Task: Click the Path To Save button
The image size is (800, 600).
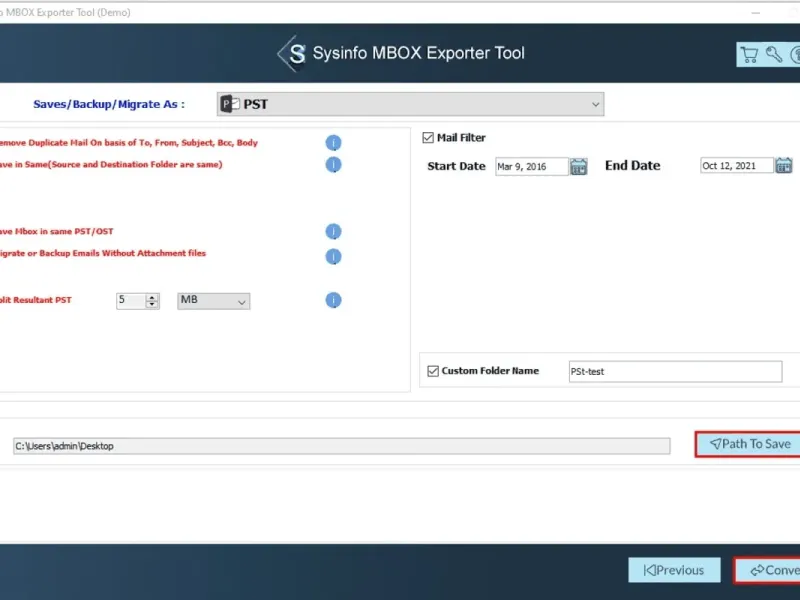Action: pyautogui.click(x=748, y=444)
